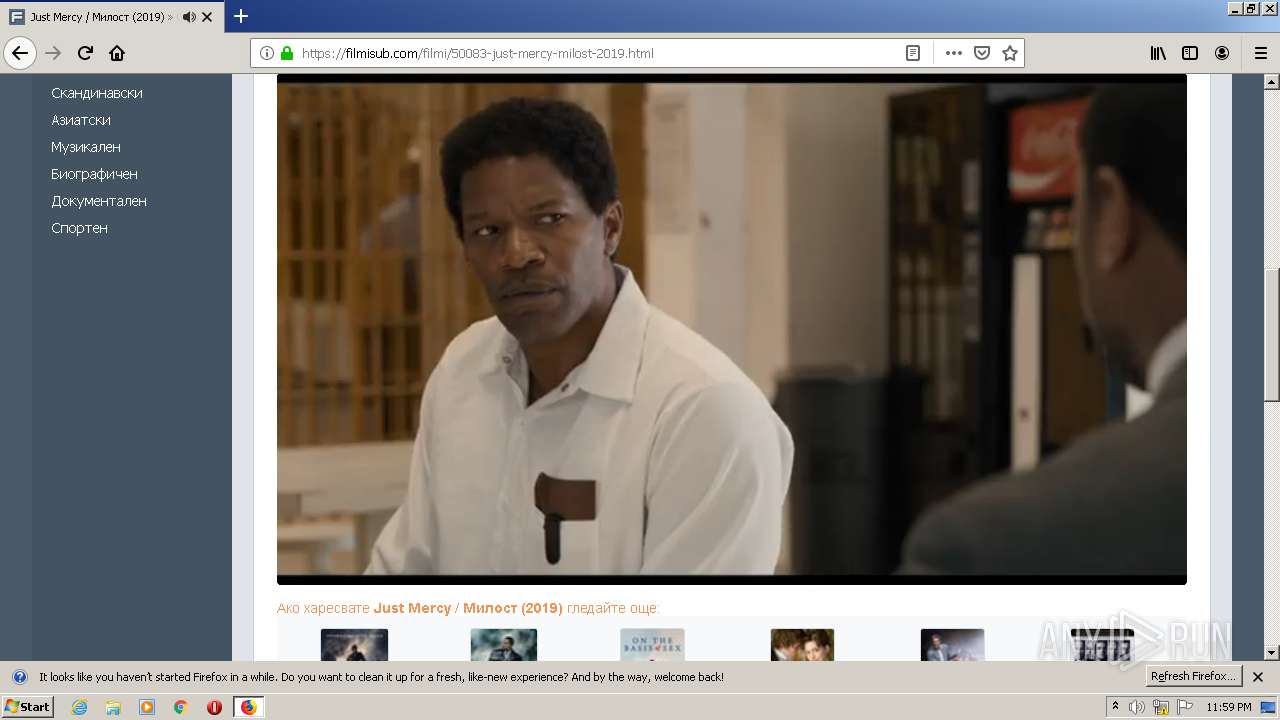This screenshot has width=1280, height=720.
Task: Show site information for filmisub.com
Action: pyautogui.click(x=267, y=53)
